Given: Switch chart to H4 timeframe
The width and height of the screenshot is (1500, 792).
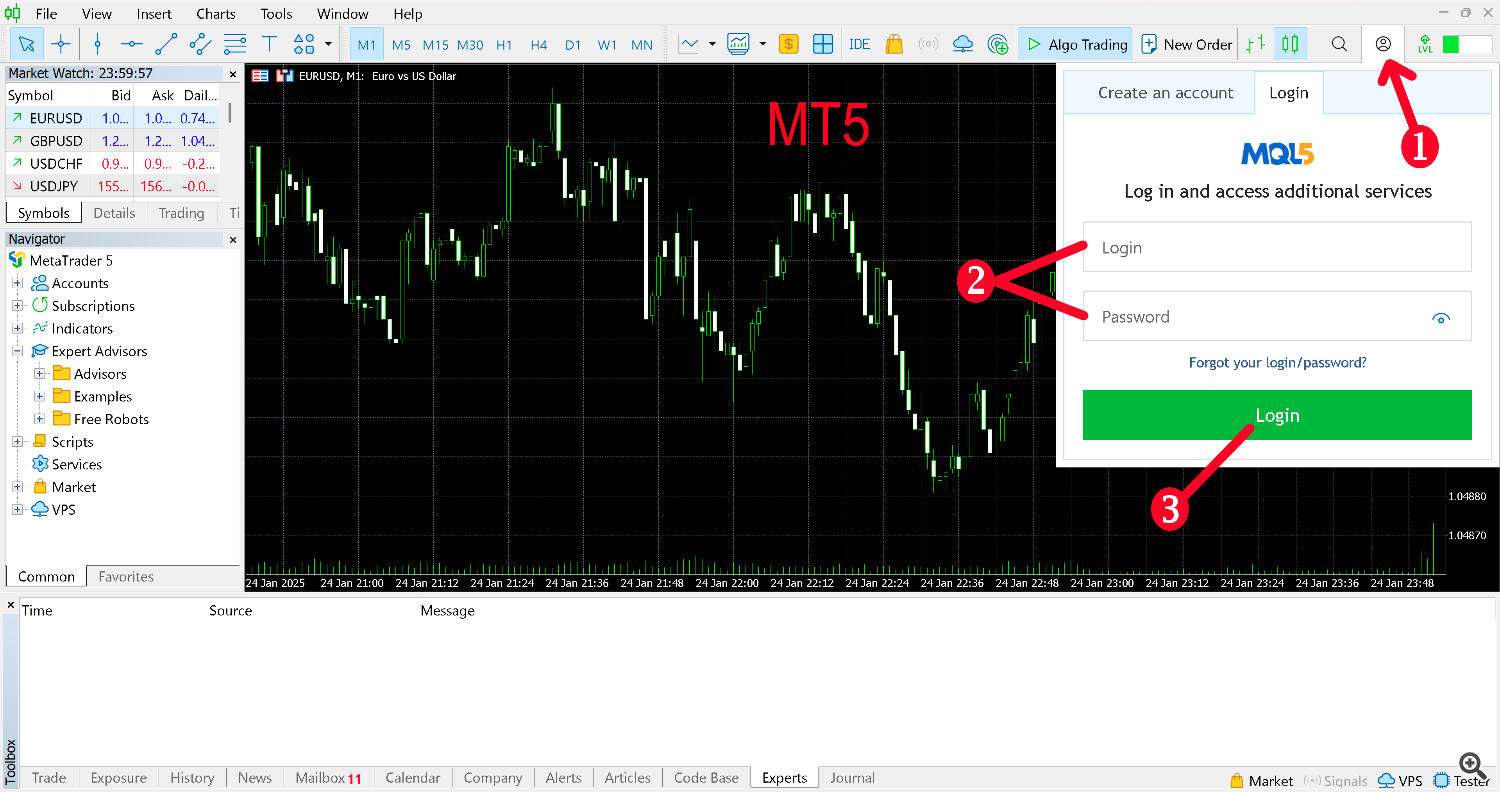Looking at the screenshot, I should point(539,45).
